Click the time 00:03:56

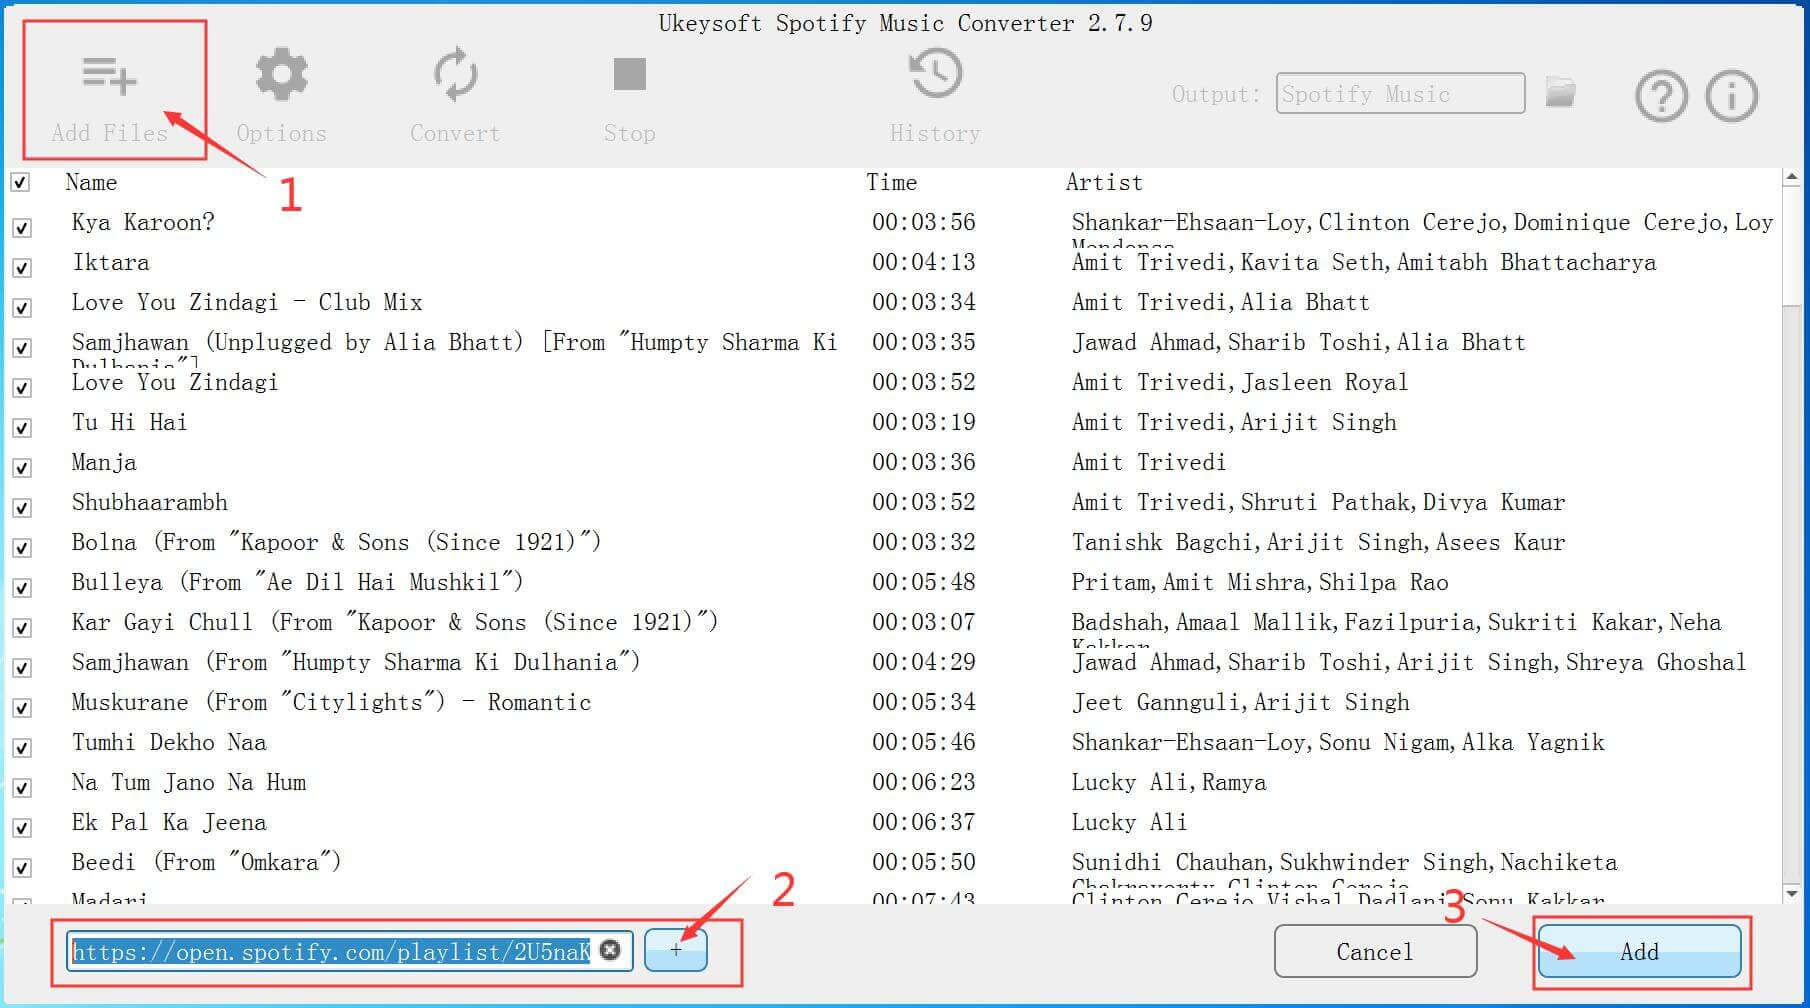(x=923, y=222)
